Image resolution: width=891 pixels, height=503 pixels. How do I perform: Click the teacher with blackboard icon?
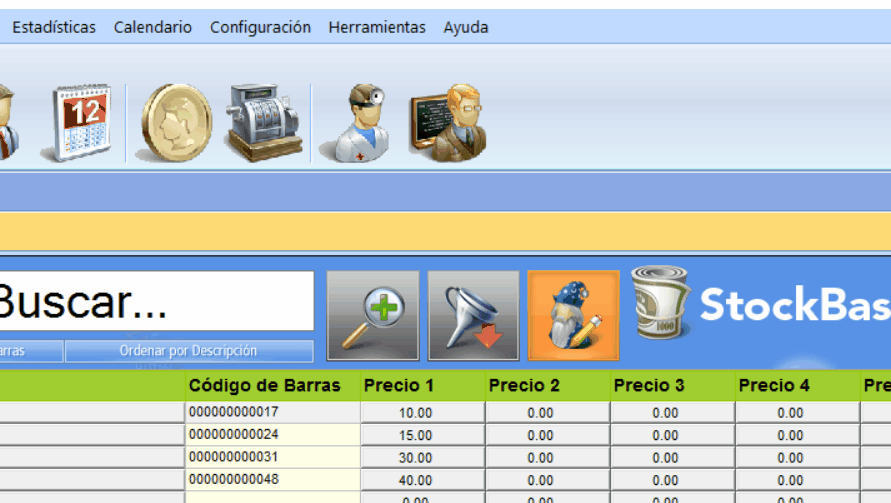tap(448, 123)
